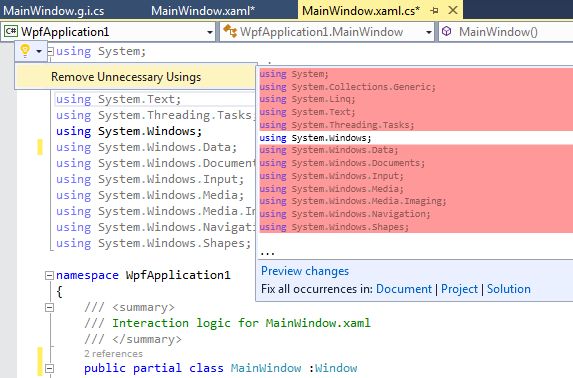Click the ellipsis in preview pane

click(x=267, y=252)
